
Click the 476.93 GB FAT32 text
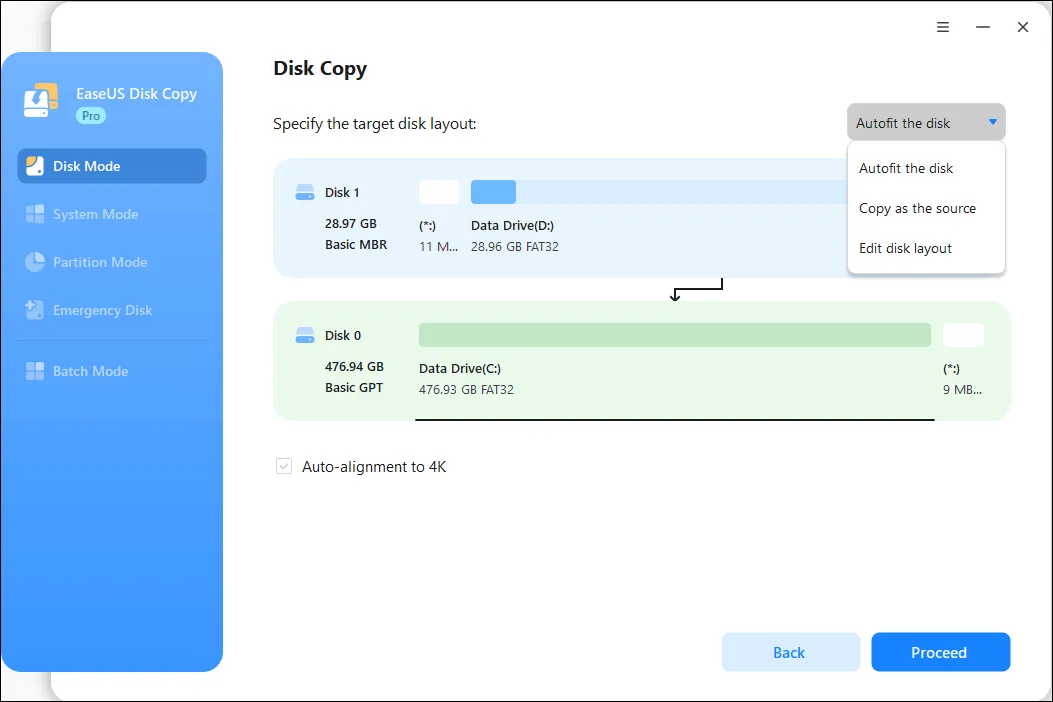coord(466,390)
